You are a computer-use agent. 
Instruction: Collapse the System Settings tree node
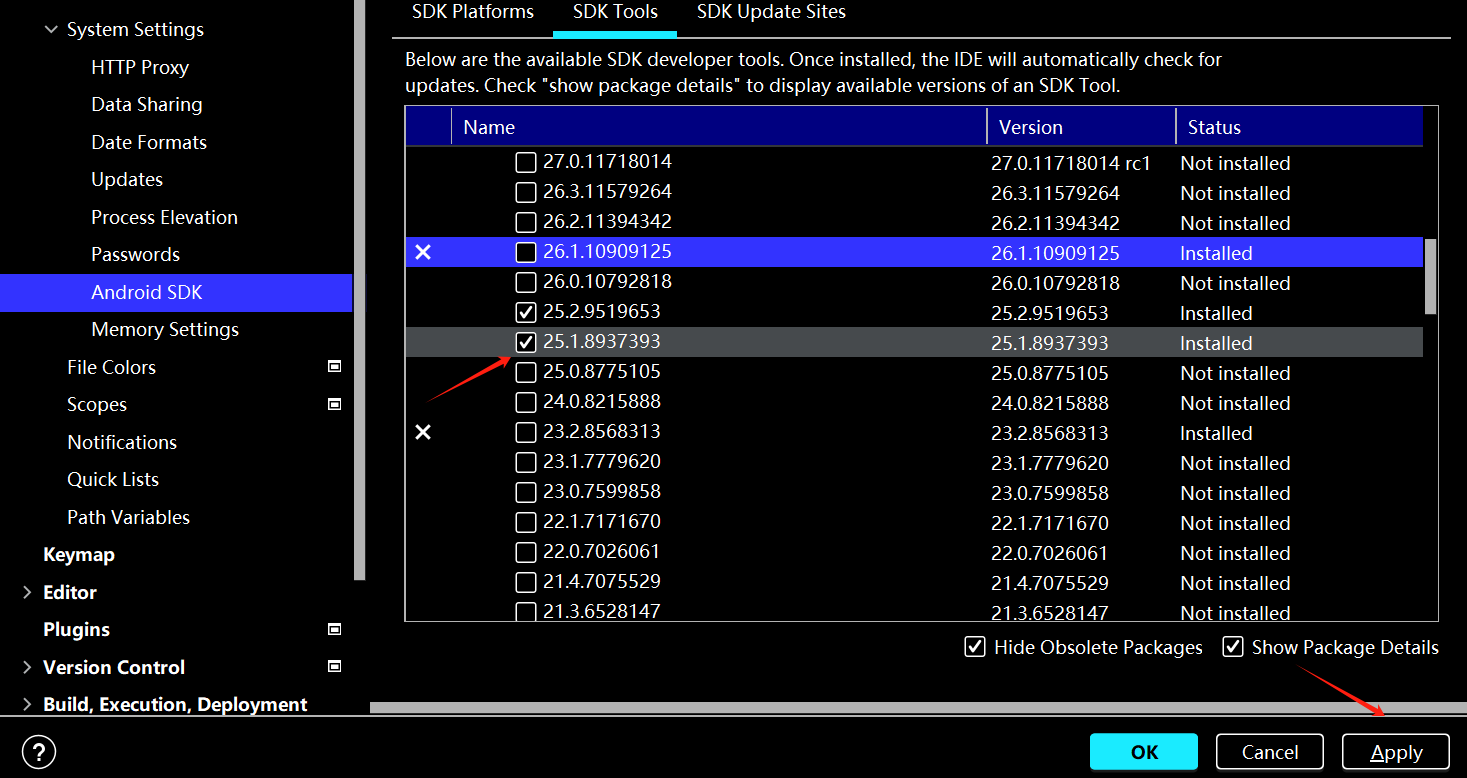tap(51, 30)
